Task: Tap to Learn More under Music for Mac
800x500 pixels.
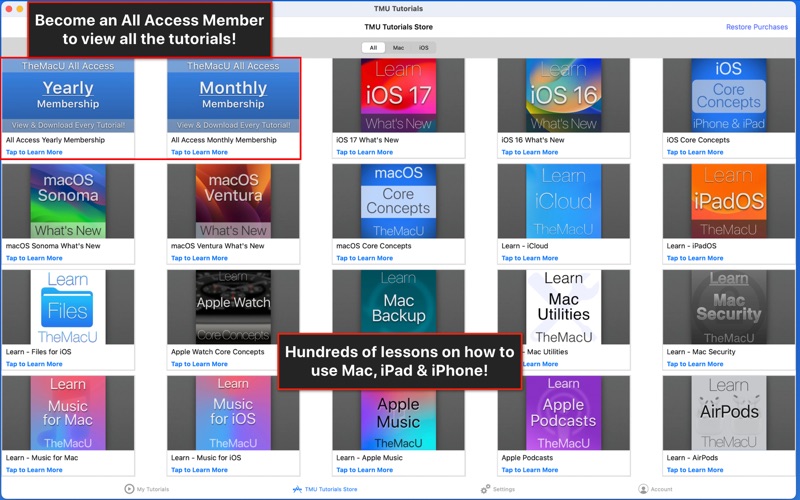Action: tap(34, 470)
